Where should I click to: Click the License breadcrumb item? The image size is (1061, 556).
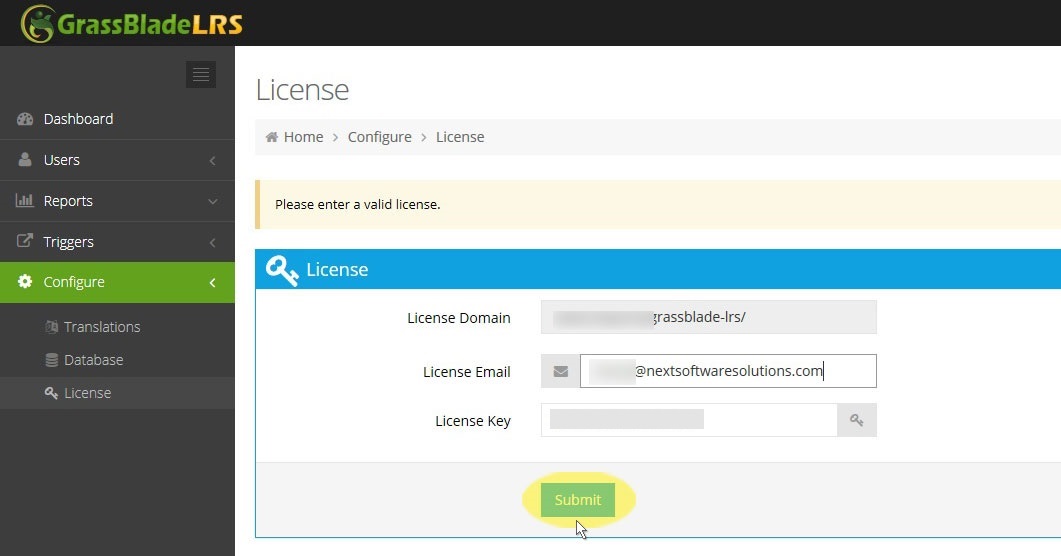click(x=460, y=137)
